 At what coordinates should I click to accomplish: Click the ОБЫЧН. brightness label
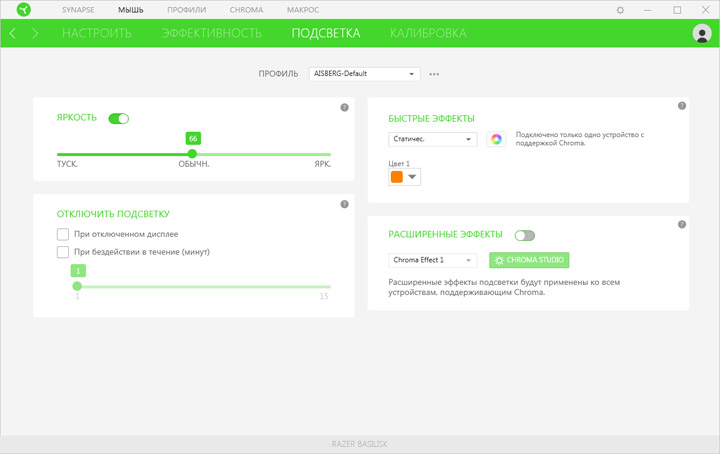tap(194, 164)
